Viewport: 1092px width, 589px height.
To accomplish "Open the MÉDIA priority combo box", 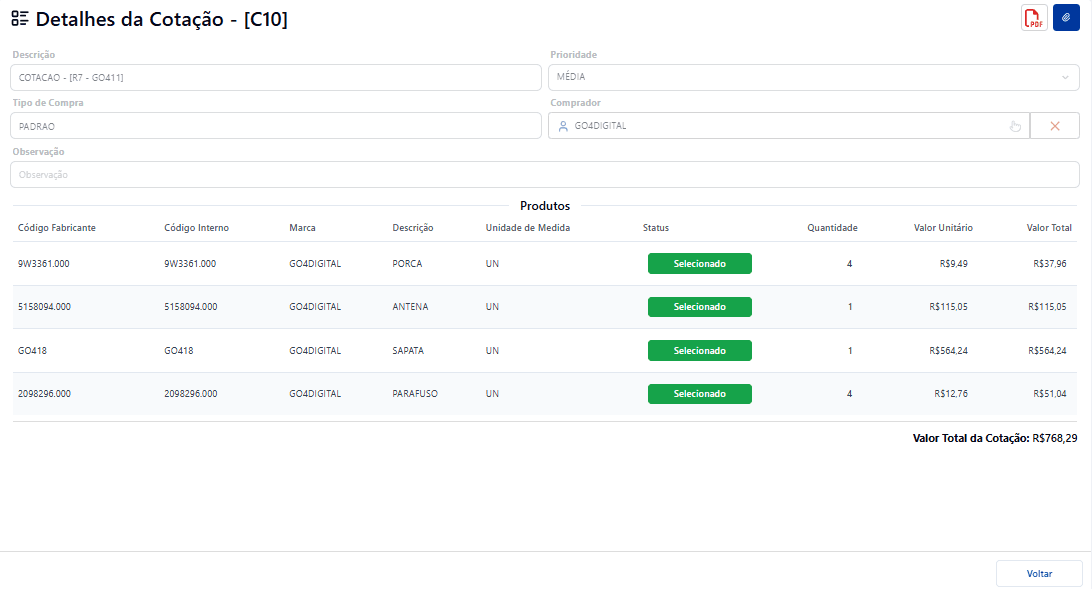I will [813, 77].
